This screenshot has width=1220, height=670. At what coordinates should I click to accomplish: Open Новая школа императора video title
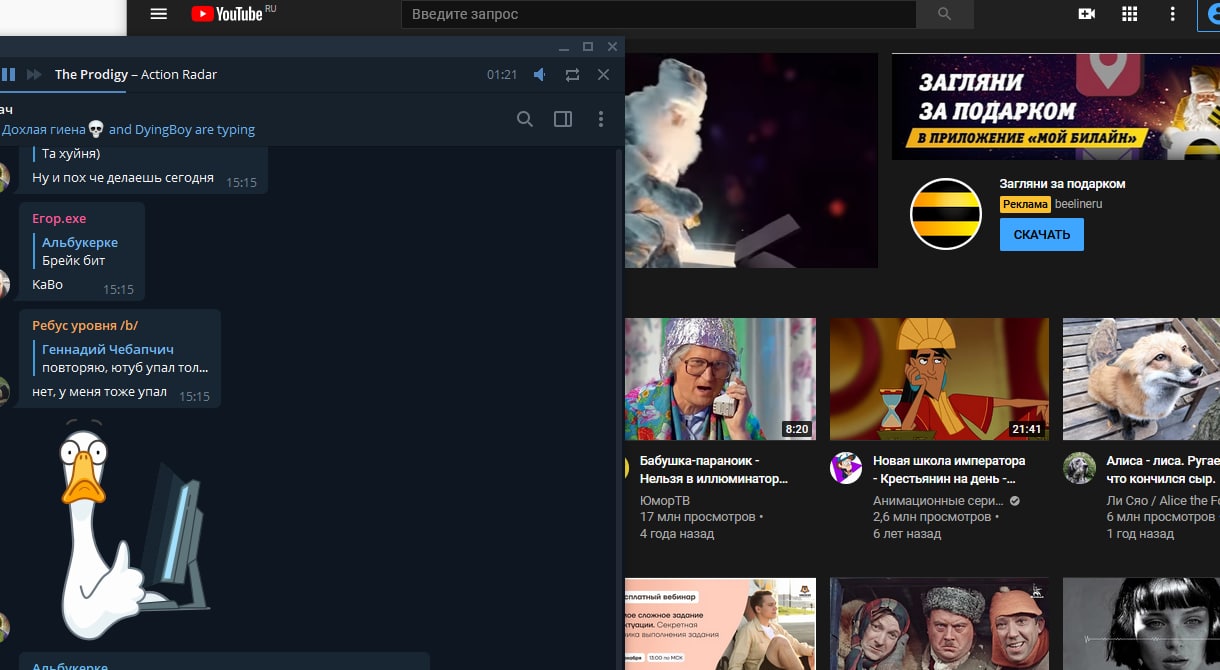click(949, 470)
